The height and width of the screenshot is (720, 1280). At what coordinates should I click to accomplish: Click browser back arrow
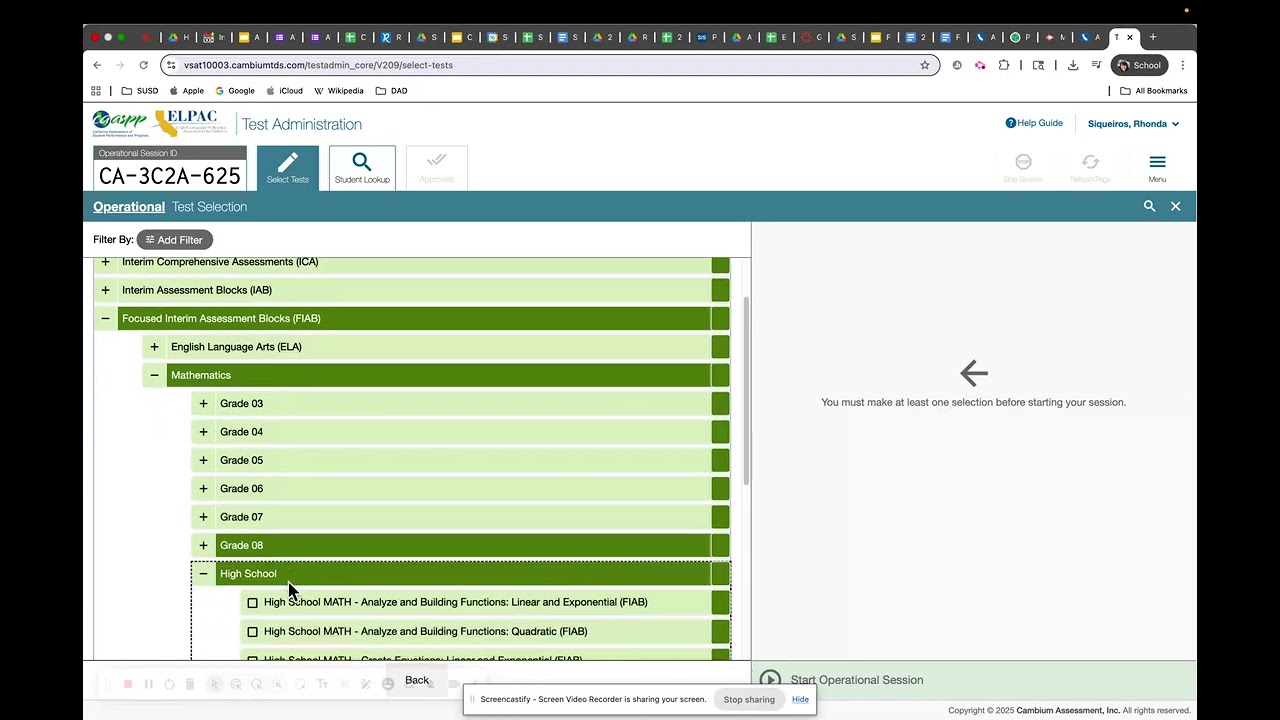point(97,65)
